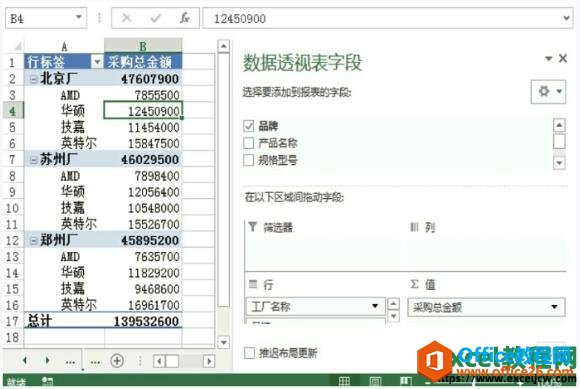Close the 数据透视表字段 pane
580x389 pixels.
pos(563,58)
